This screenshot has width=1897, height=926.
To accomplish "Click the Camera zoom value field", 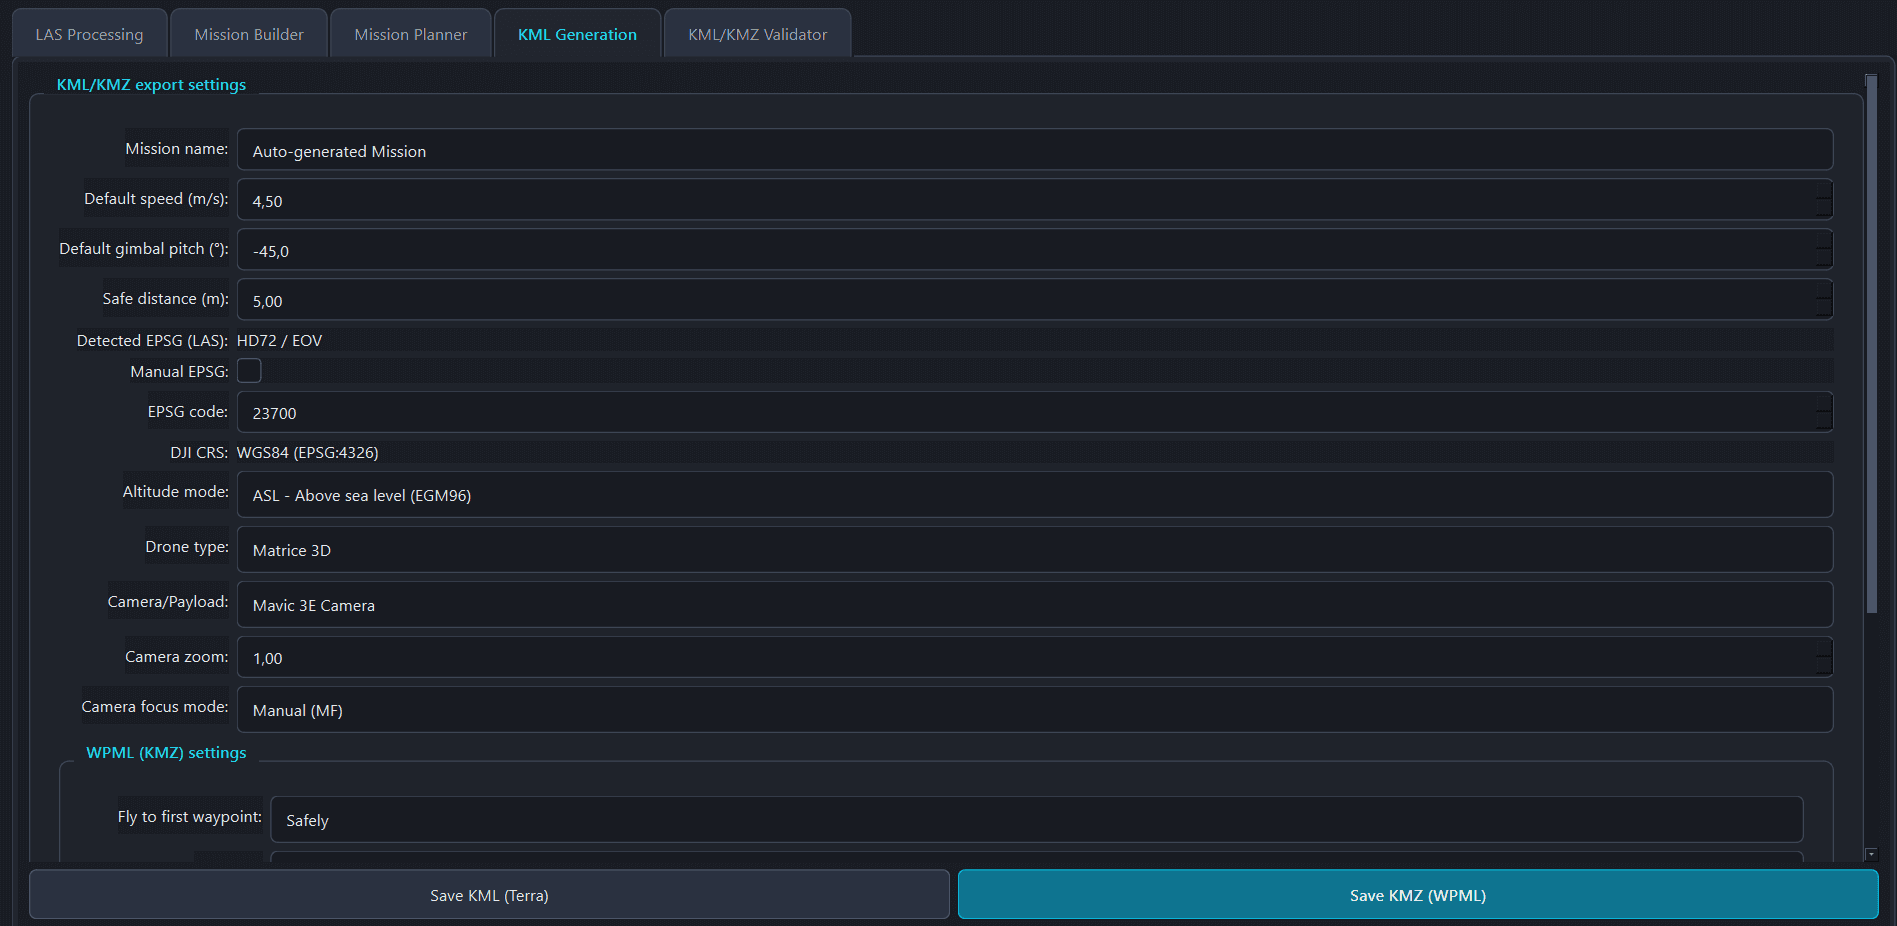I will [1025, 658].
